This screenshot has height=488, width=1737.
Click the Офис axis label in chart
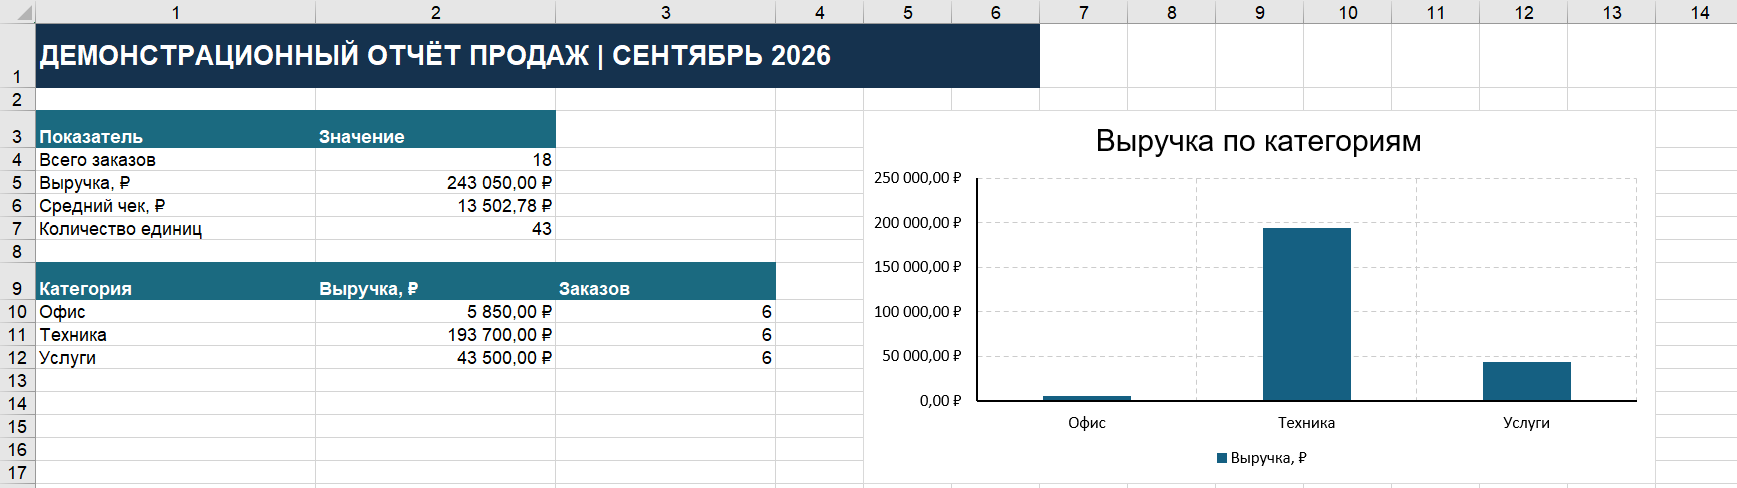point(1086,423)
